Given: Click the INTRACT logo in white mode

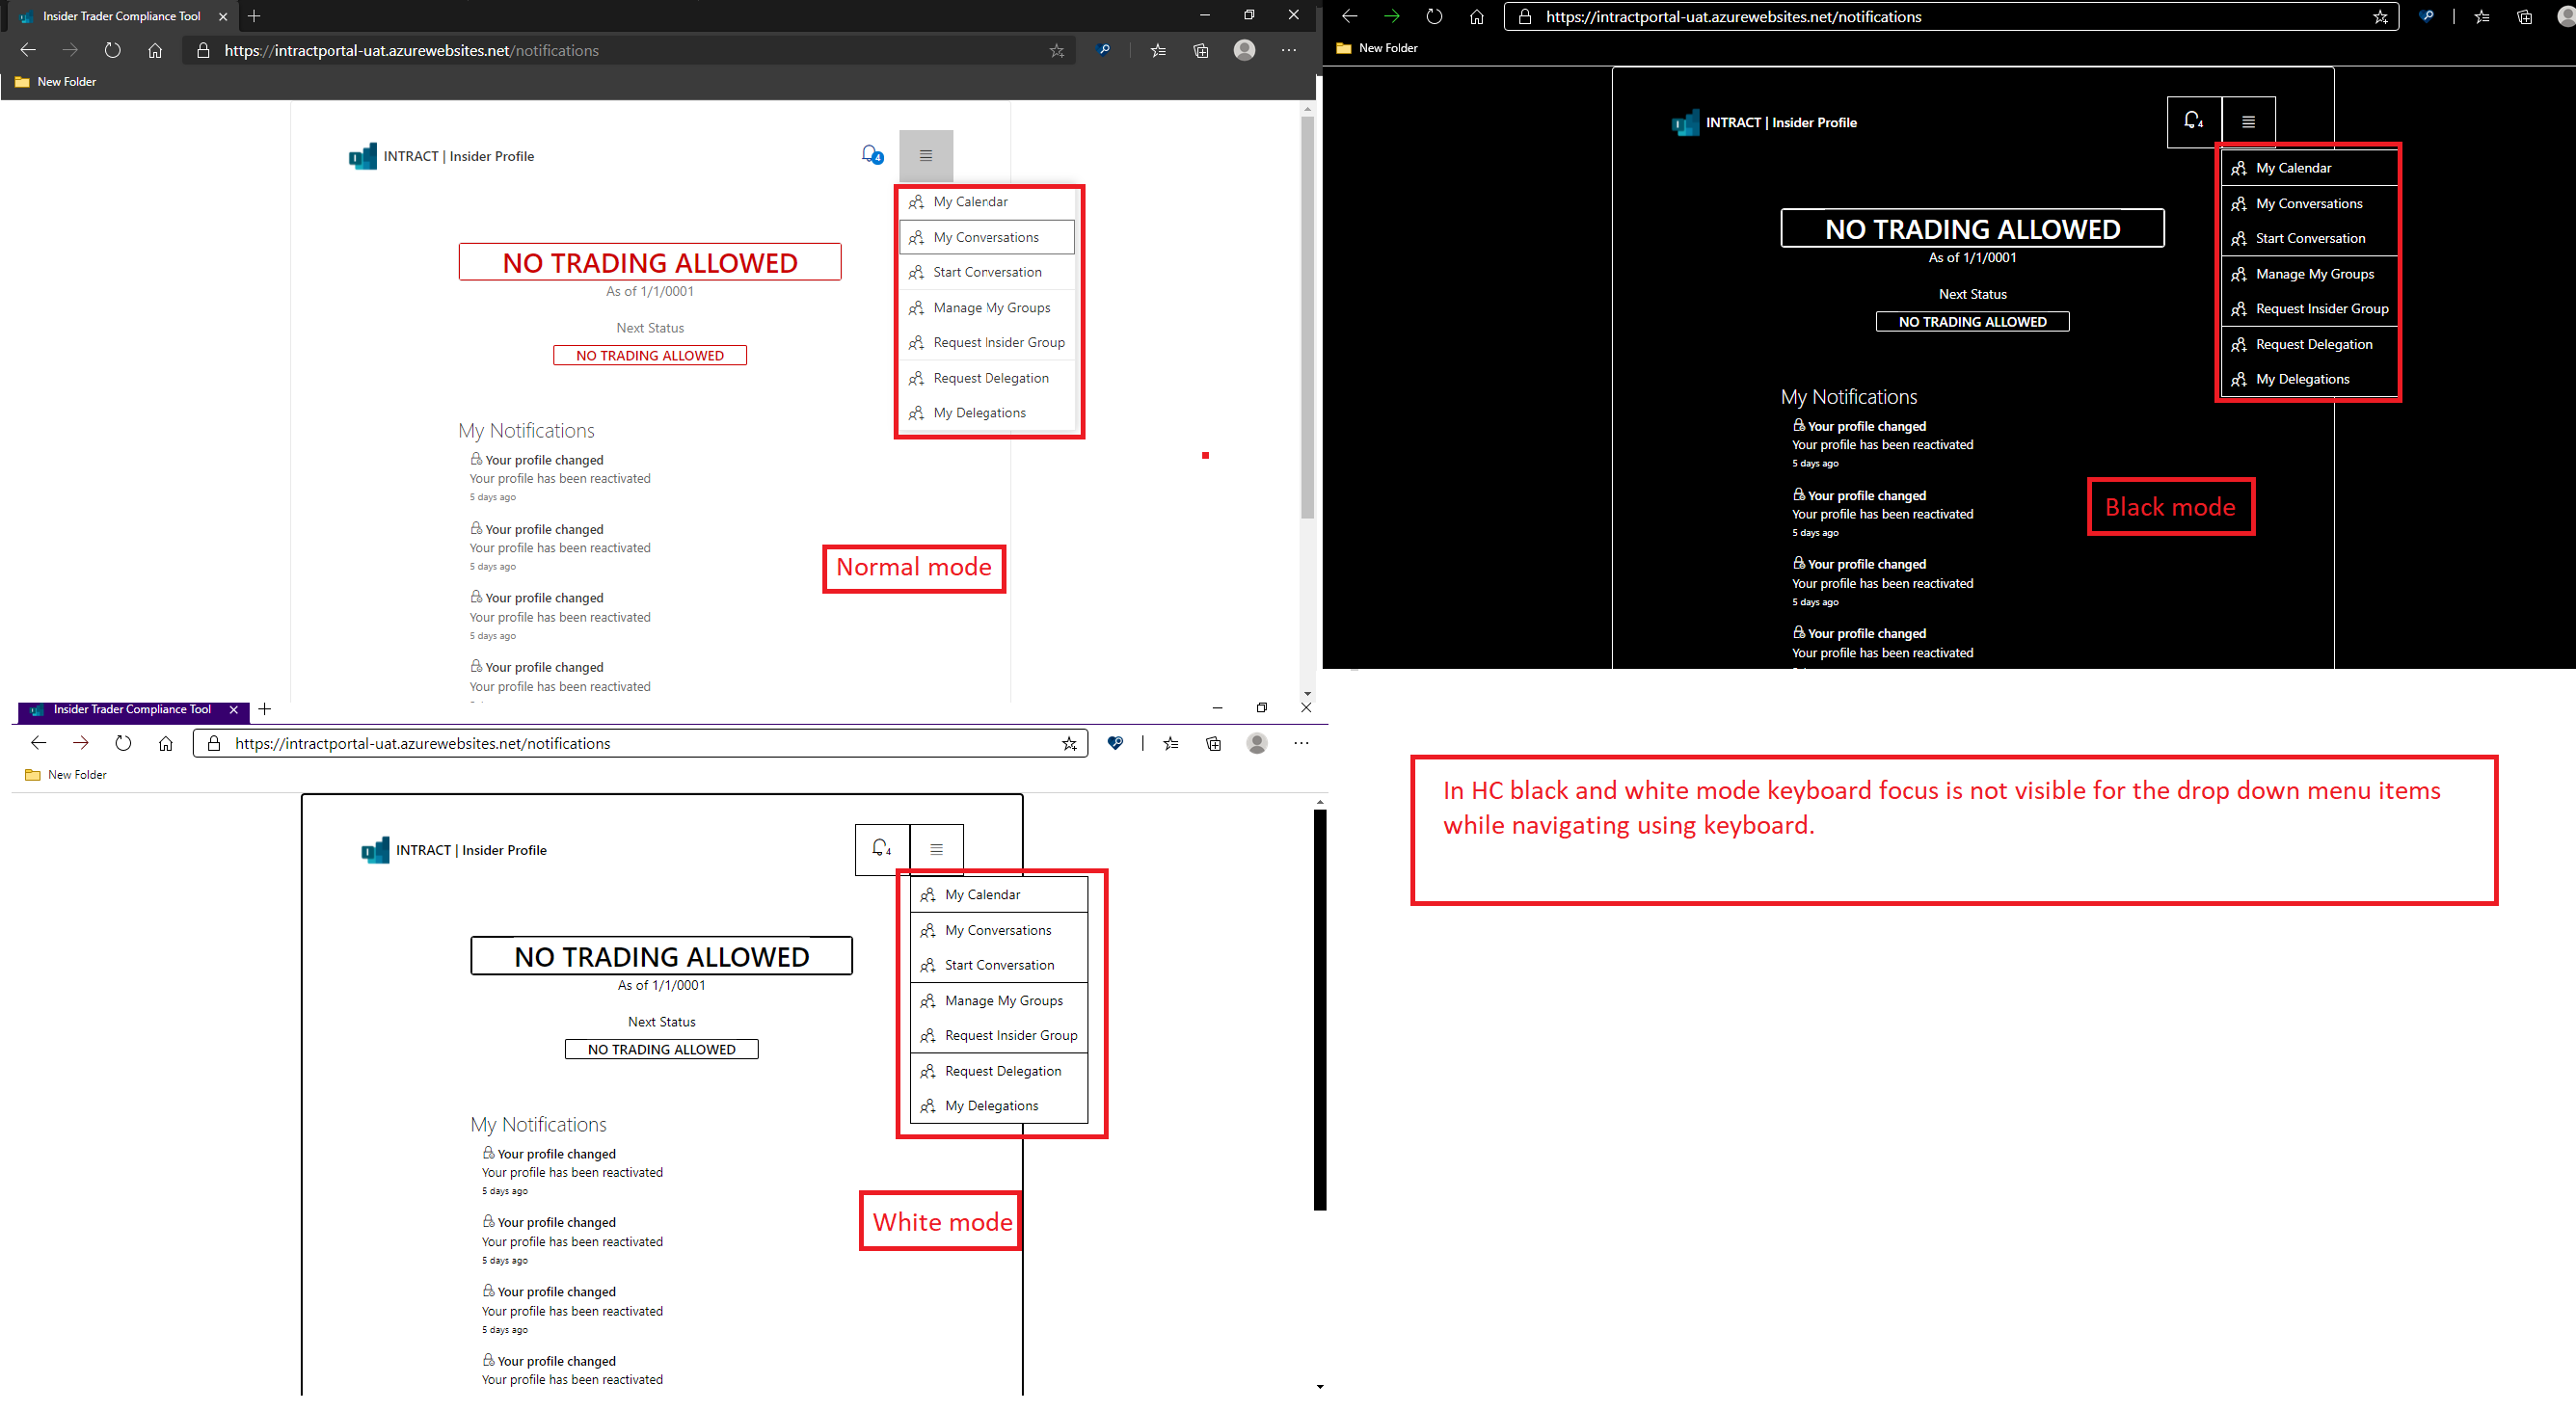Looking at the screenshot, I should coord(375,850).
